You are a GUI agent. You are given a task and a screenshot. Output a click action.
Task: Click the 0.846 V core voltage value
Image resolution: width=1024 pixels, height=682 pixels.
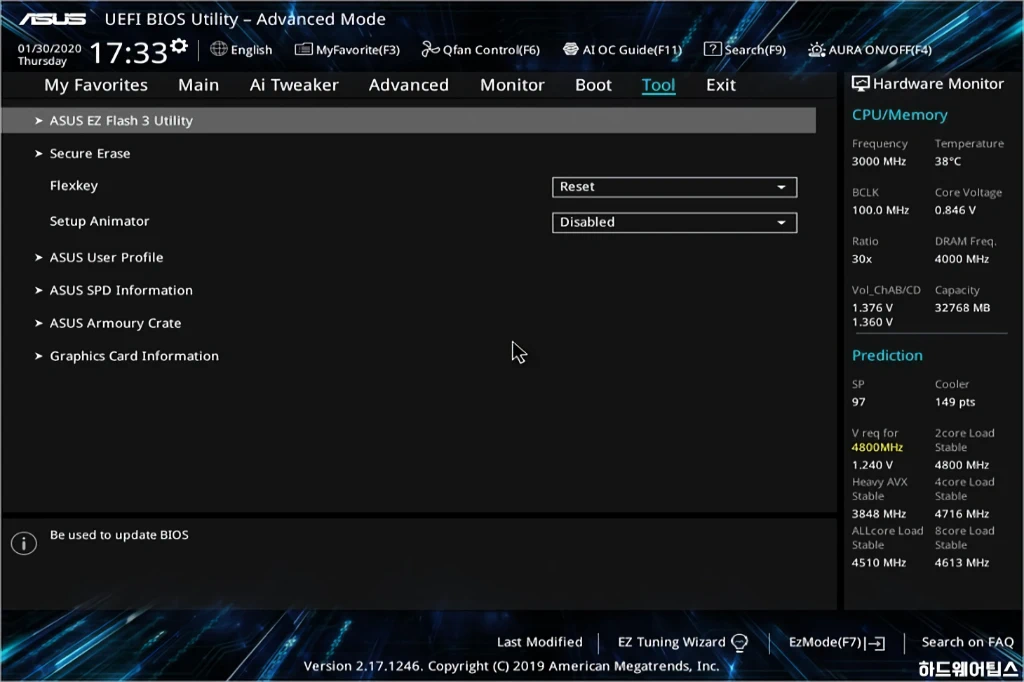click(955, 210)
